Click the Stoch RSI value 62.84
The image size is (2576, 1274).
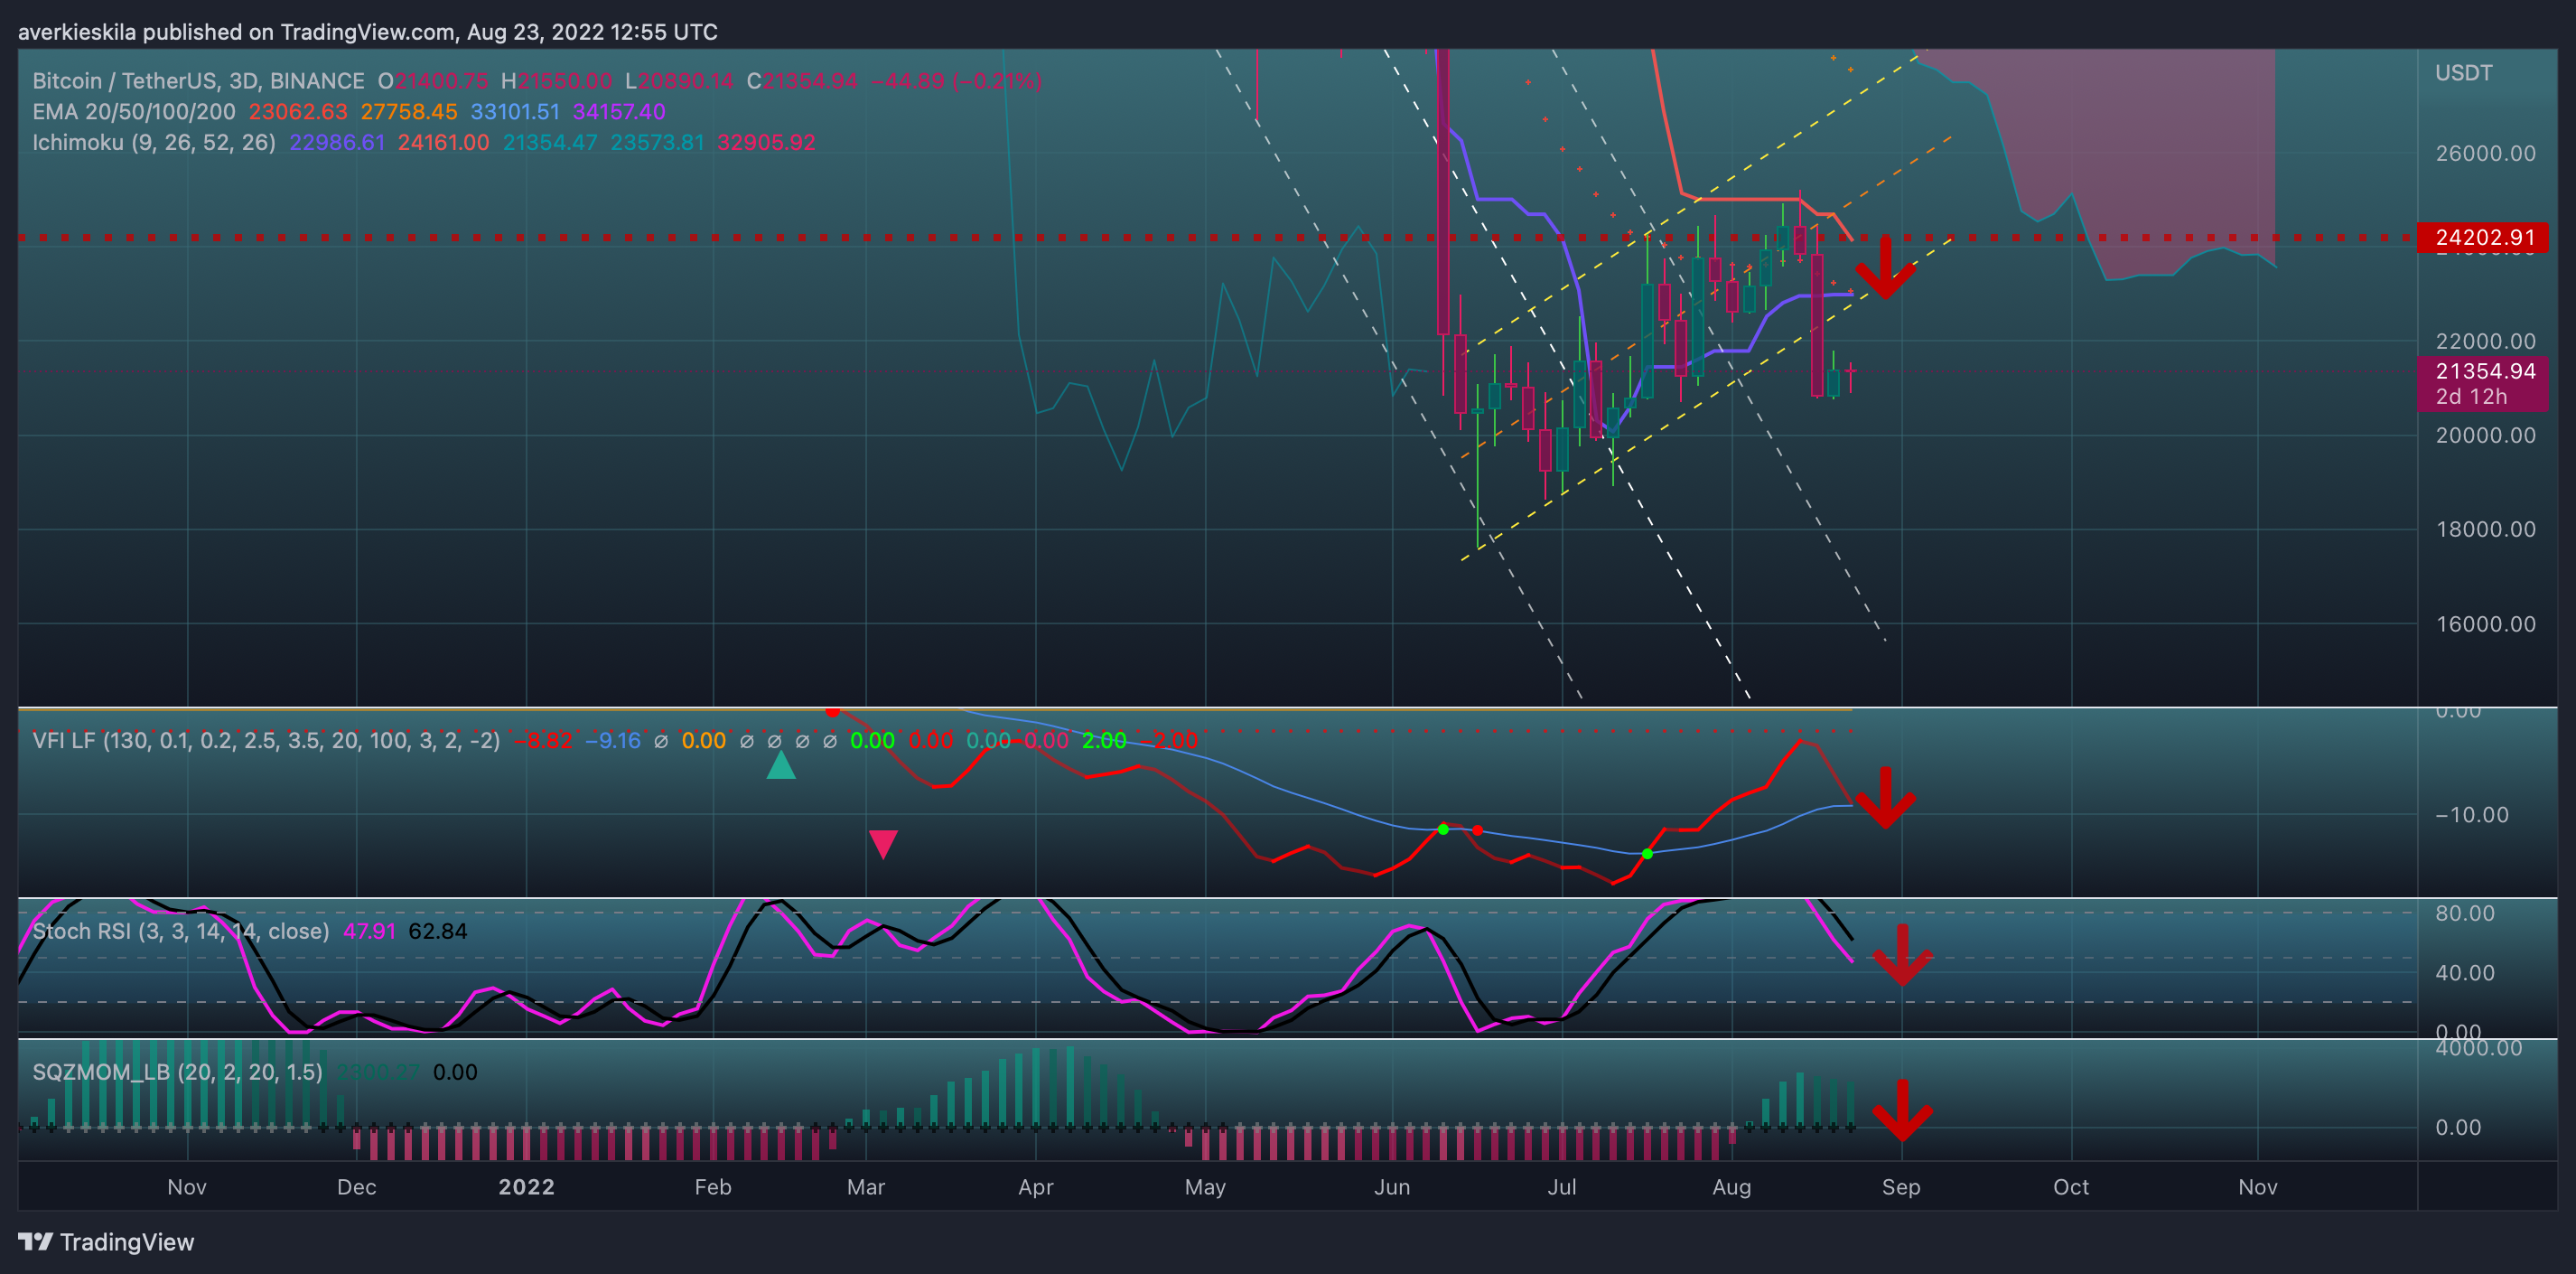tap(438, 931)
